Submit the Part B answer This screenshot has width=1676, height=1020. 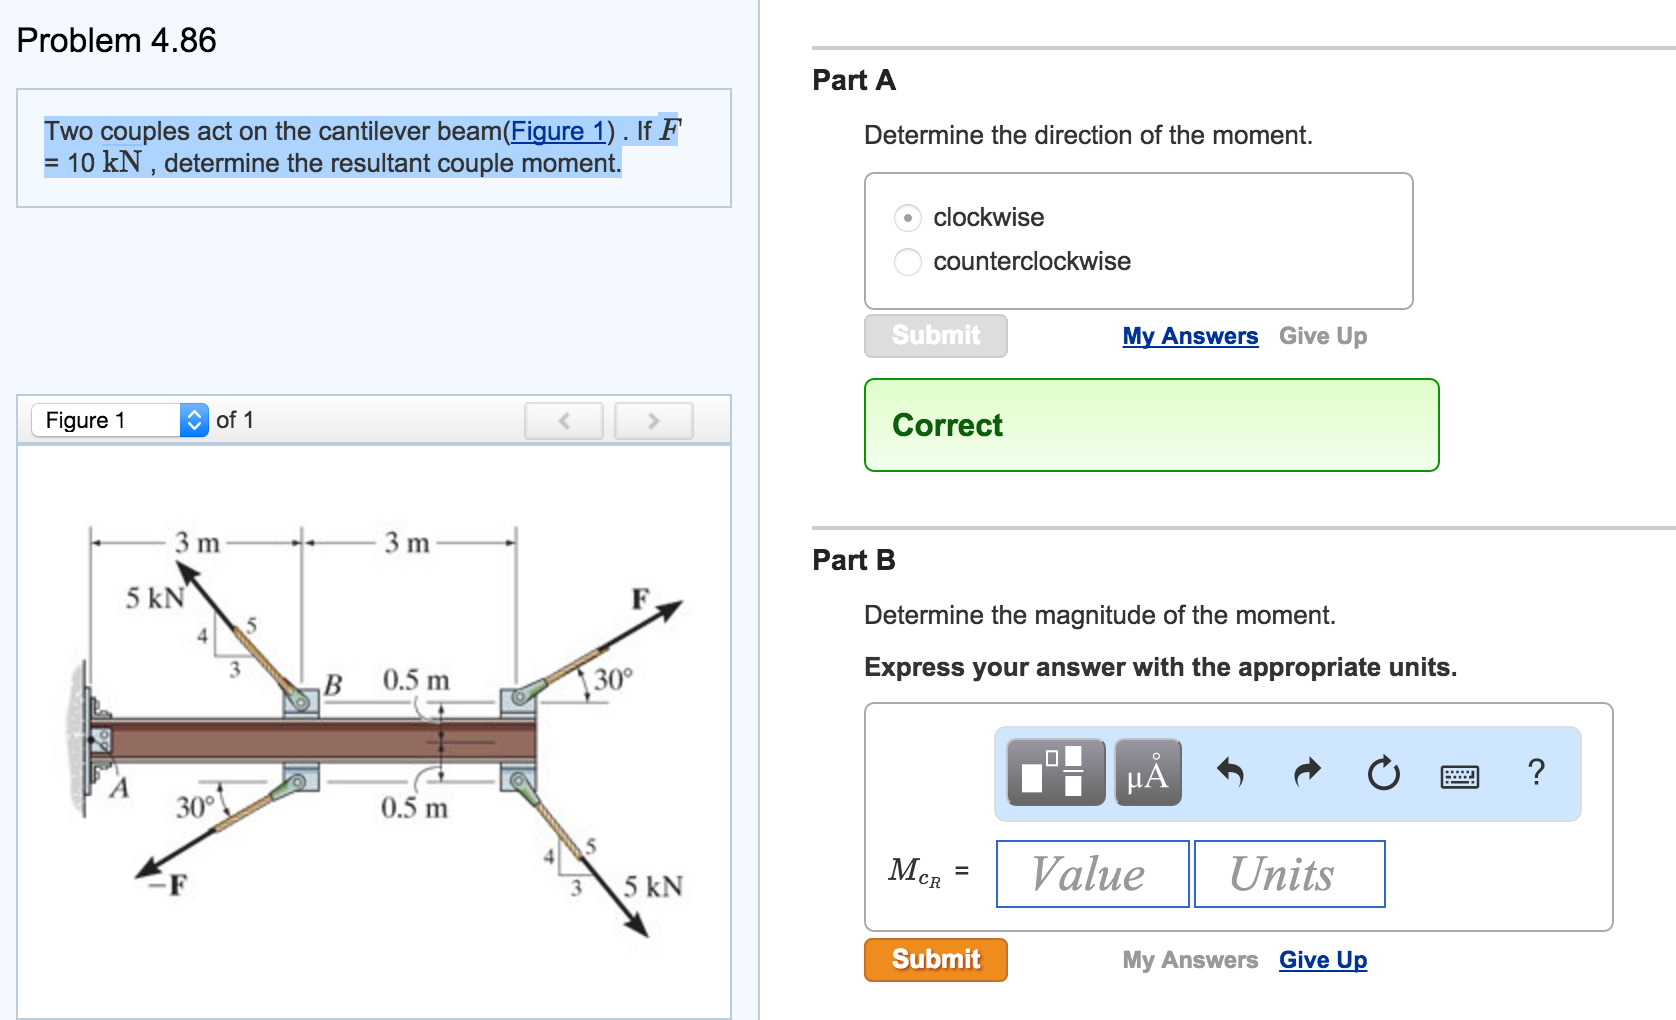[x=934, y=959]
